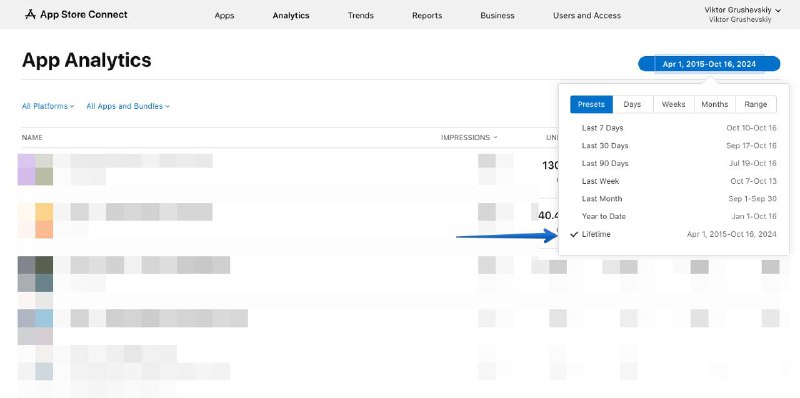Click the date range button Apr 1, 2015-Oct 16, 2024
The height and width of the screenshot is (398, 800).
pyautogui.click(x=709, y=64)
